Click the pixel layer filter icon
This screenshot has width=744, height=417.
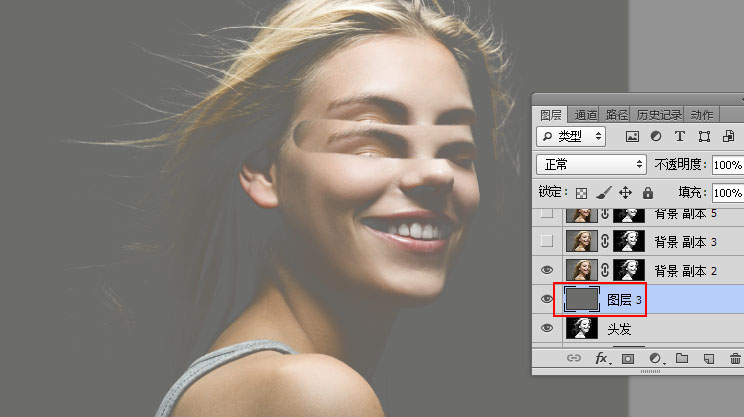click(632, 136)
